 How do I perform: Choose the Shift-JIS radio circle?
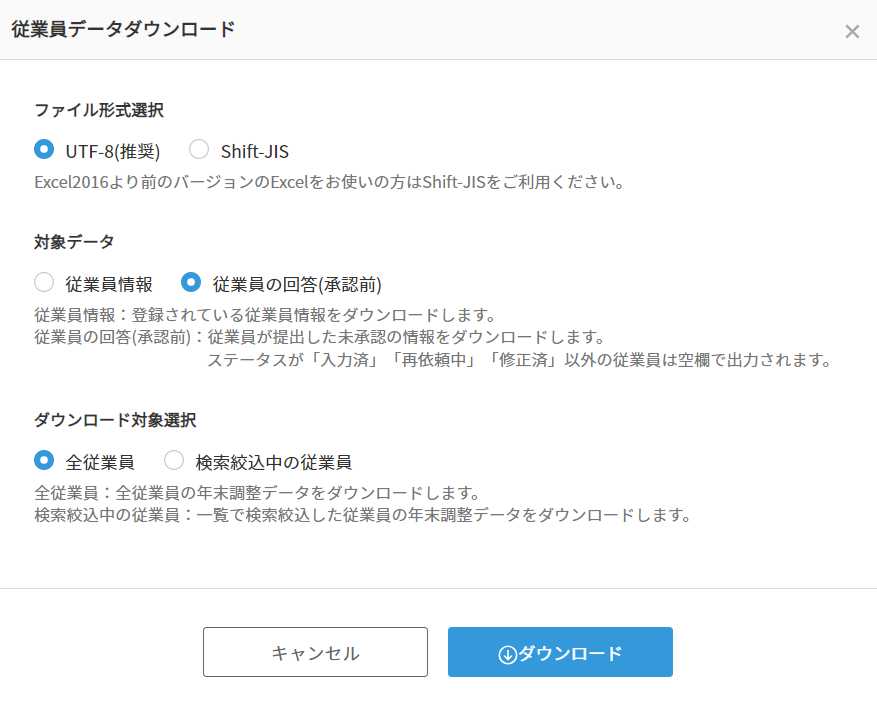(x=199, y=149)
